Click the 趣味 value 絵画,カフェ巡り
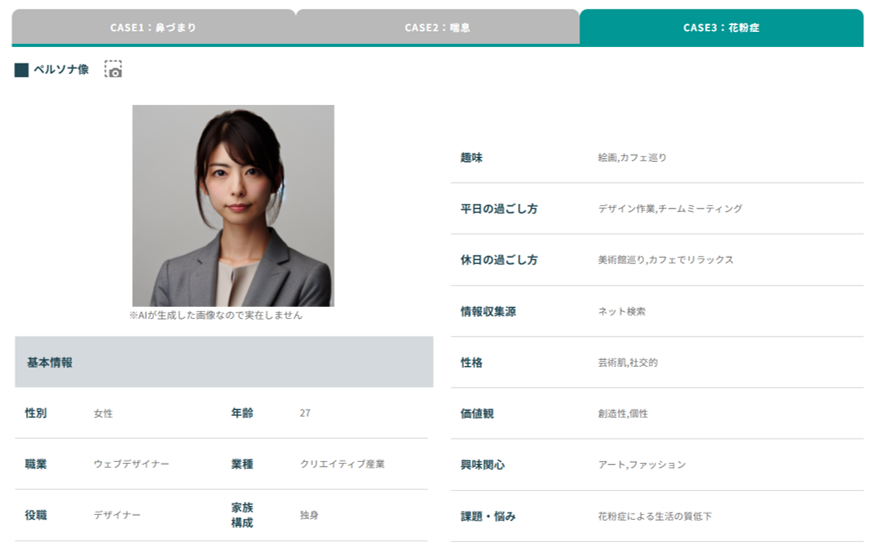Viewport: 869px width, 546px height. point(632,158)
